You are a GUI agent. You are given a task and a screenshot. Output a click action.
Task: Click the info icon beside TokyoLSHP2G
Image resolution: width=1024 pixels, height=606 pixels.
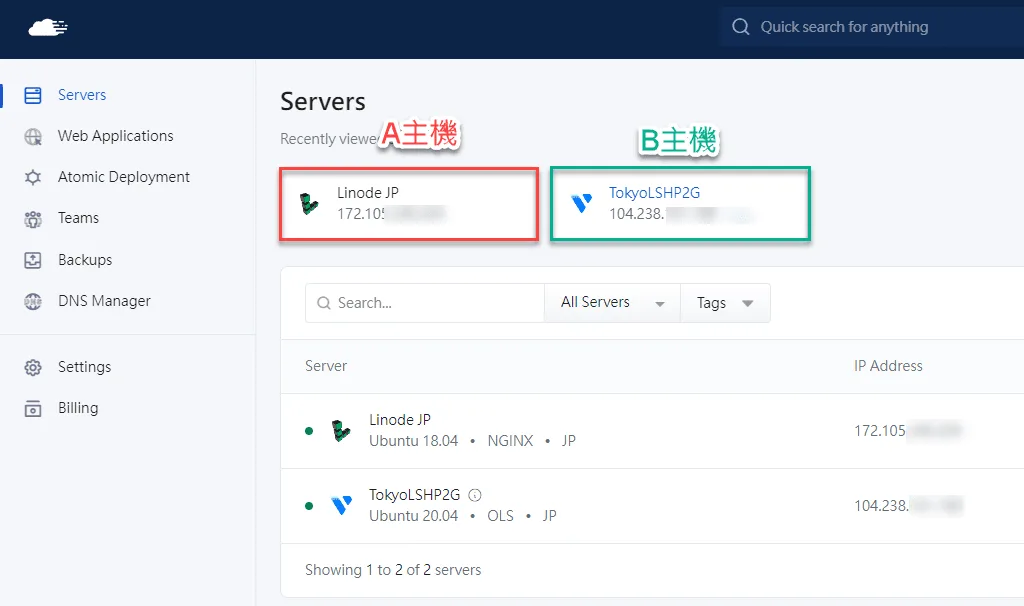(x=475, y=495)
